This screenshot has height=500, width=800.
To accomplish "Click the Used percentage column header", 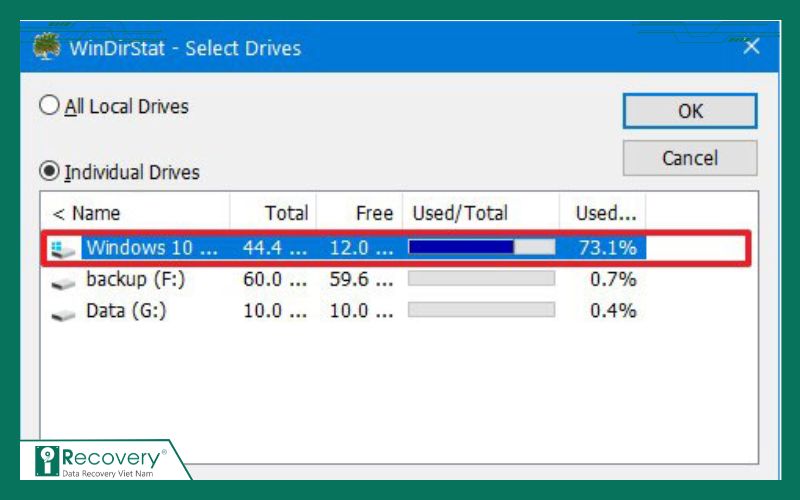I will 604,213.
